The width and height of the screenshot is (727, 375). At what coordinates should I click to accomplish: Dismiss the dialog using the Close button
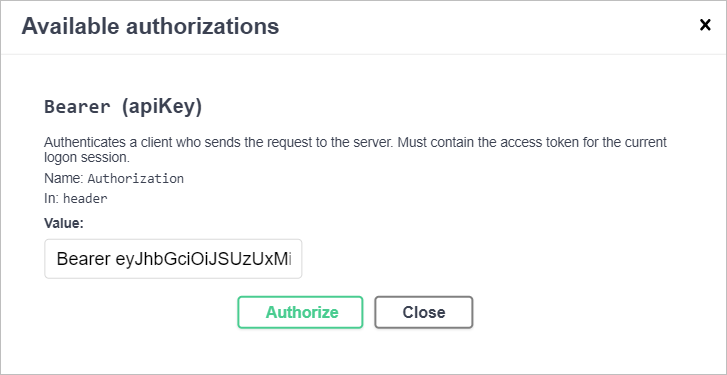pyautogui.click(x=424, y=312)
